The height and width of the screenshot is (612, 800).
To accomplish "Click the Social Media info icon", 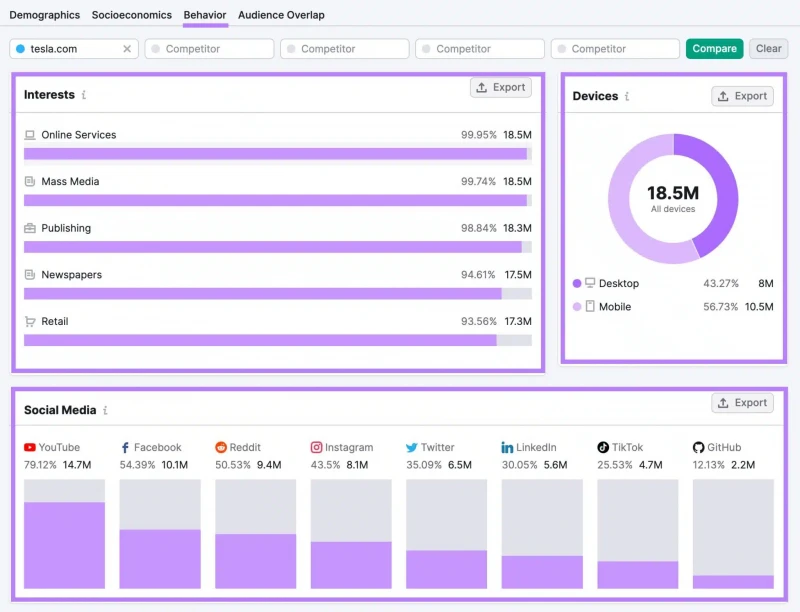I will click(x=105, y=410).
